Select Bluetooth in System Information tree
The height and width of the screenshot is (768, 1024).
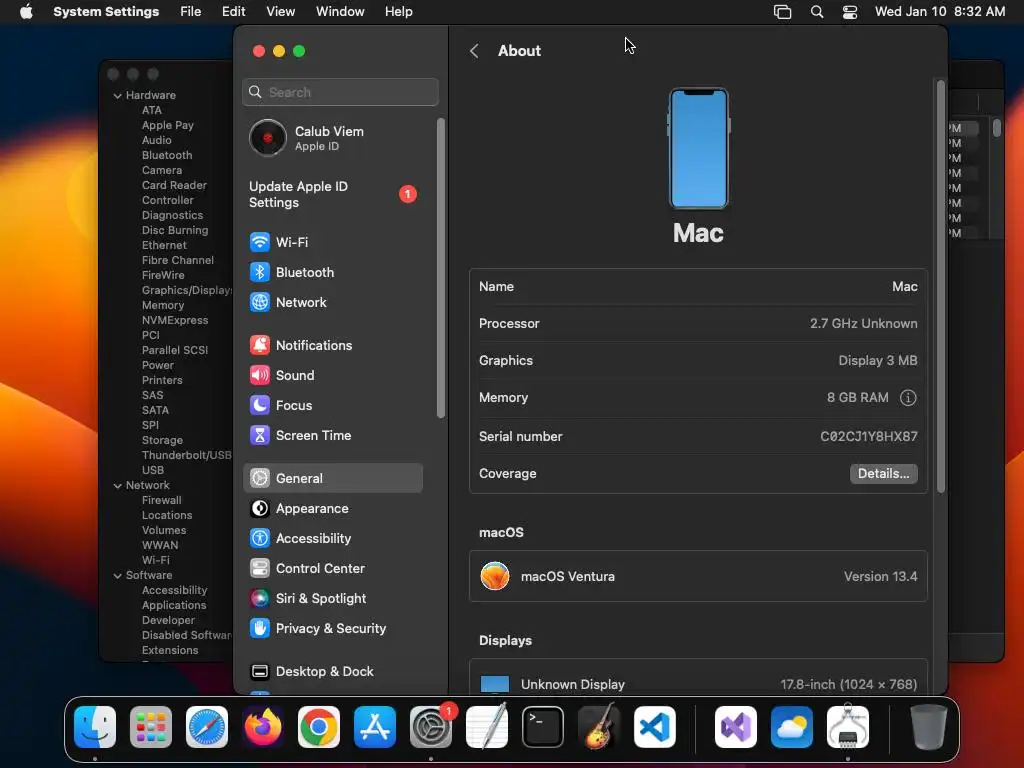pos(167,155)
